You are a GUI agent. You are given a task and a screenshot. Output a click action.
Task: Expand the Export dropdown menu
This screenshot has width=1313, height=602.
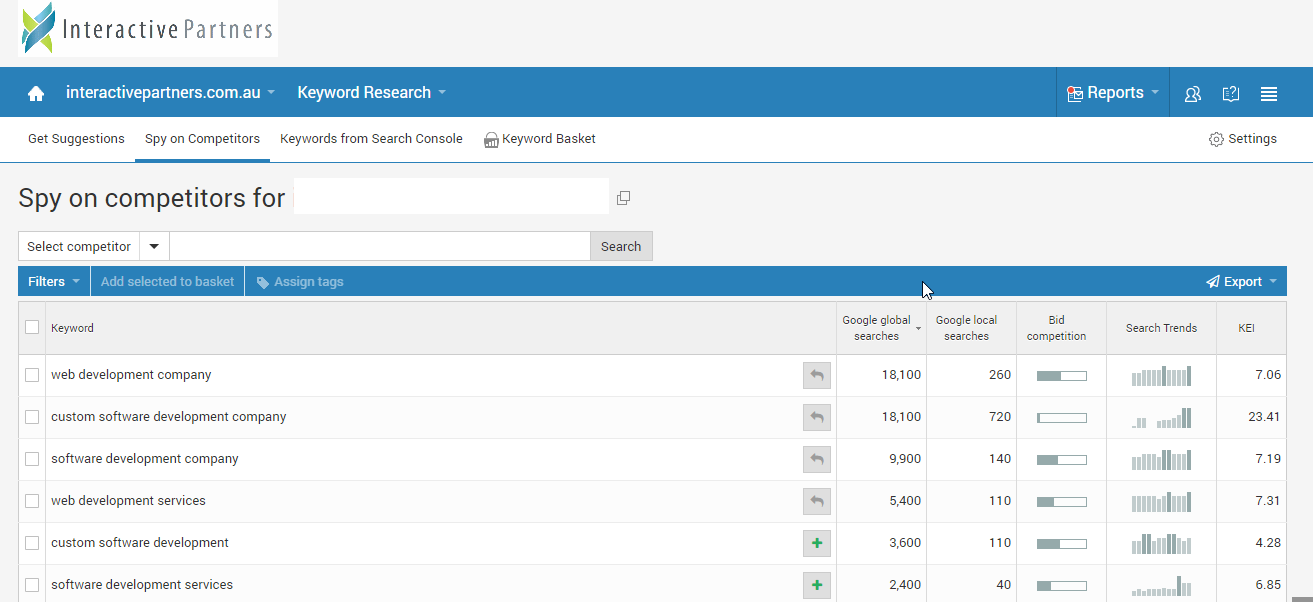(x=1241, y=282)
